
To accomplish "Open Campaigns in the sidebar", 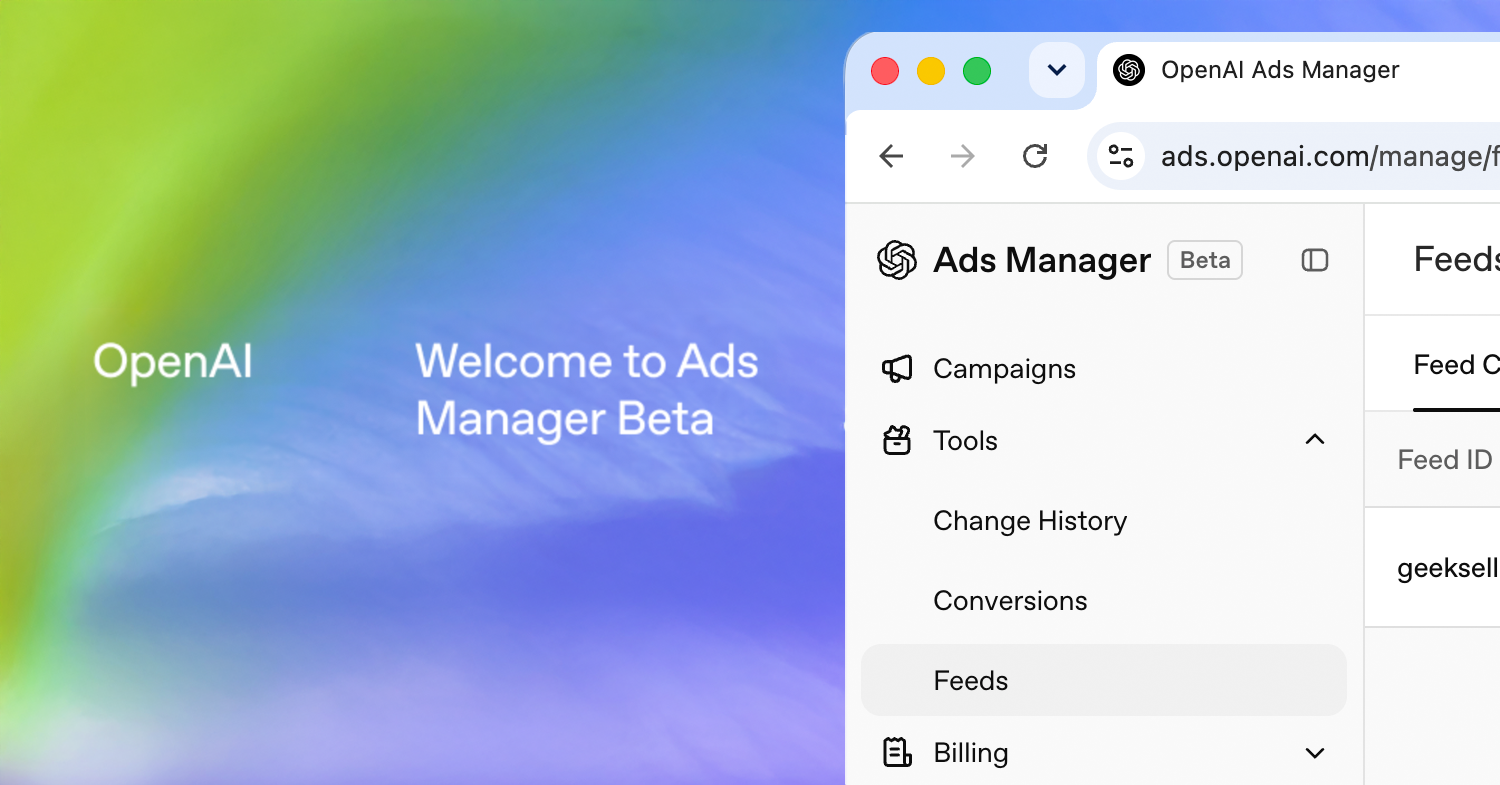I will tap(1104, 369).
